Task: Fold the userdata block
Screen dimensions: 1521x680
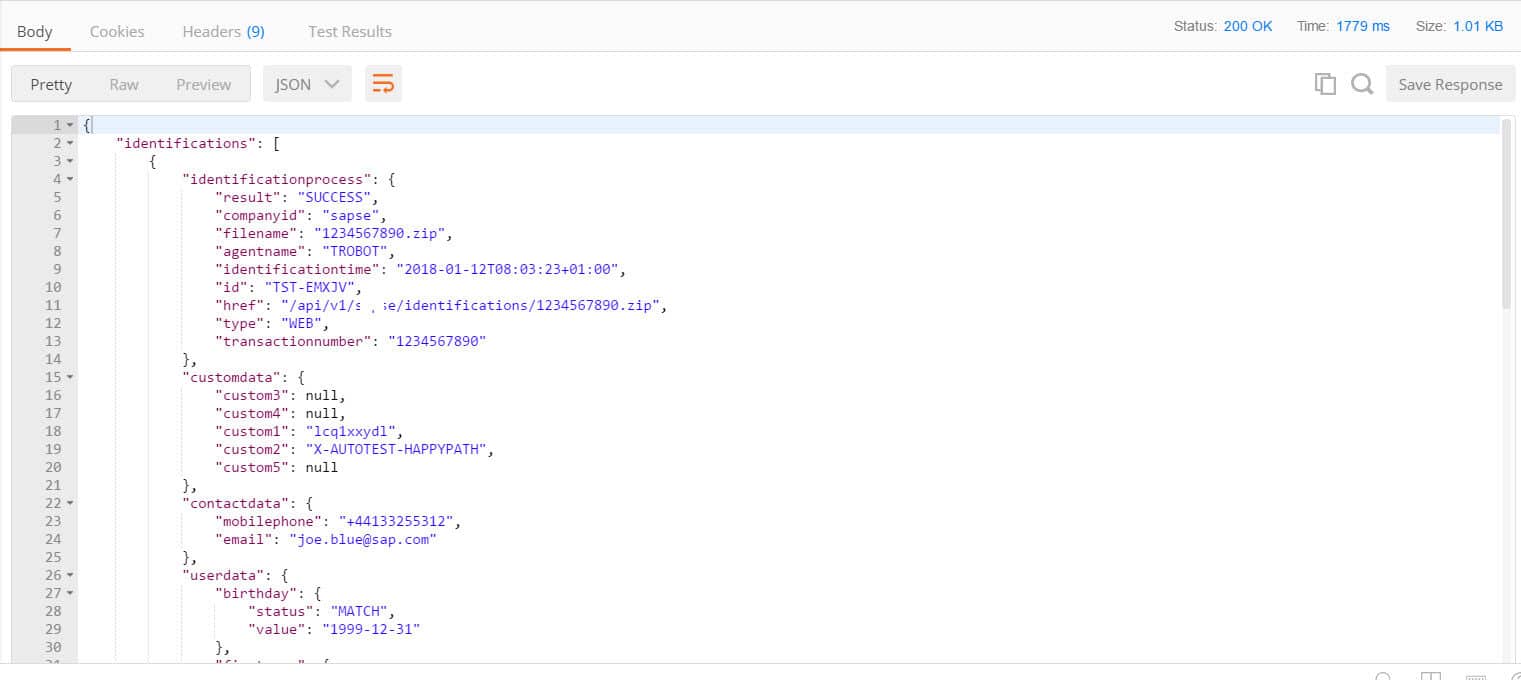Action: pos(70,575)
